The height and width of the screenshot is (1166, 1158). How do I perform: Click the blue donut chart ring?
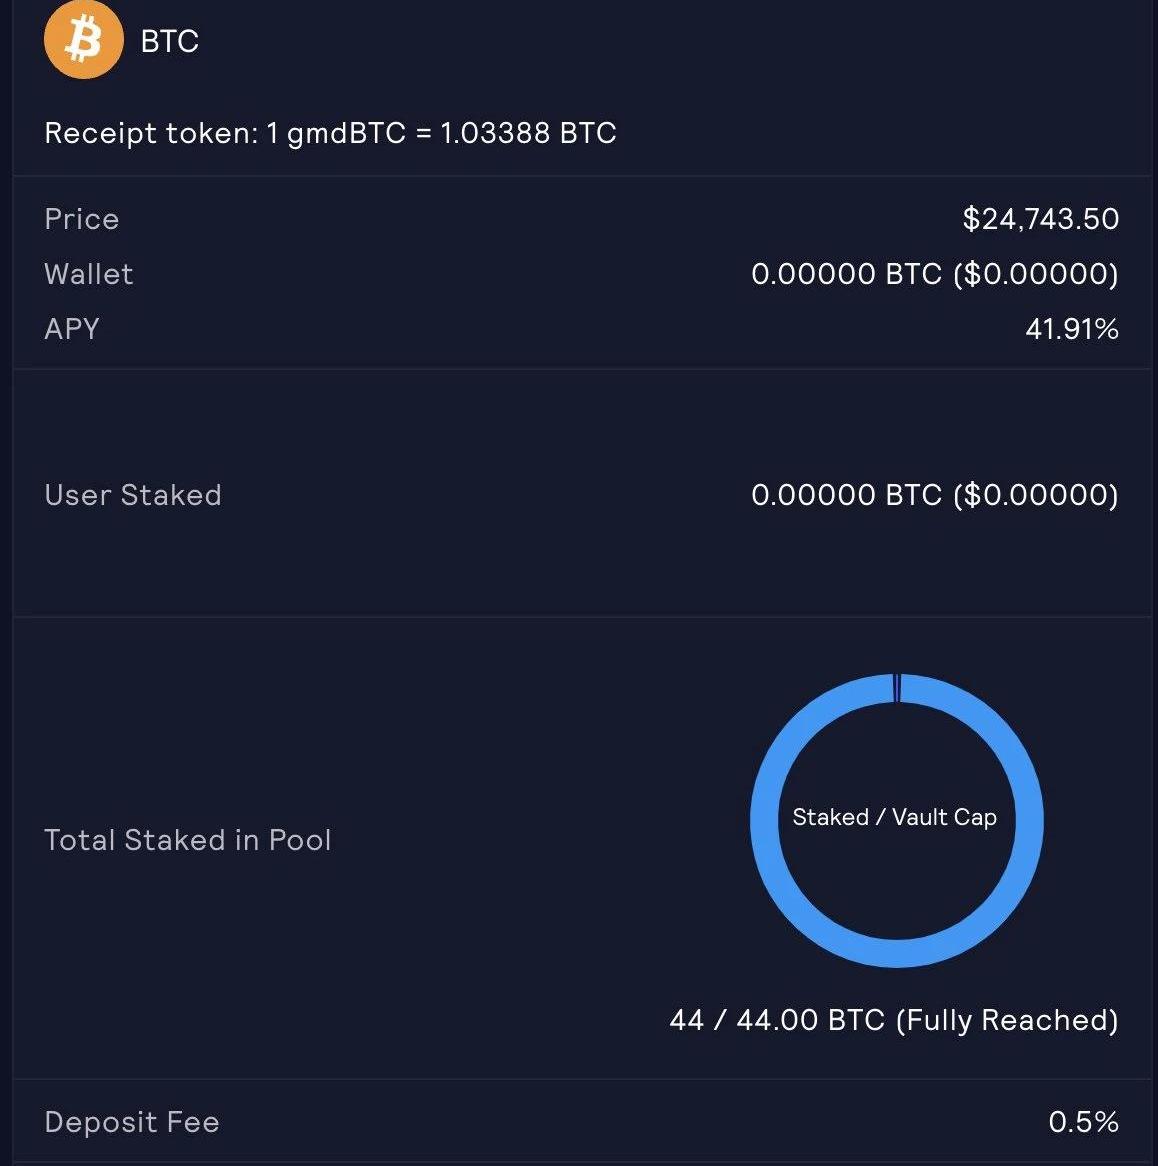pyautogui.click(x=766, y=821)
